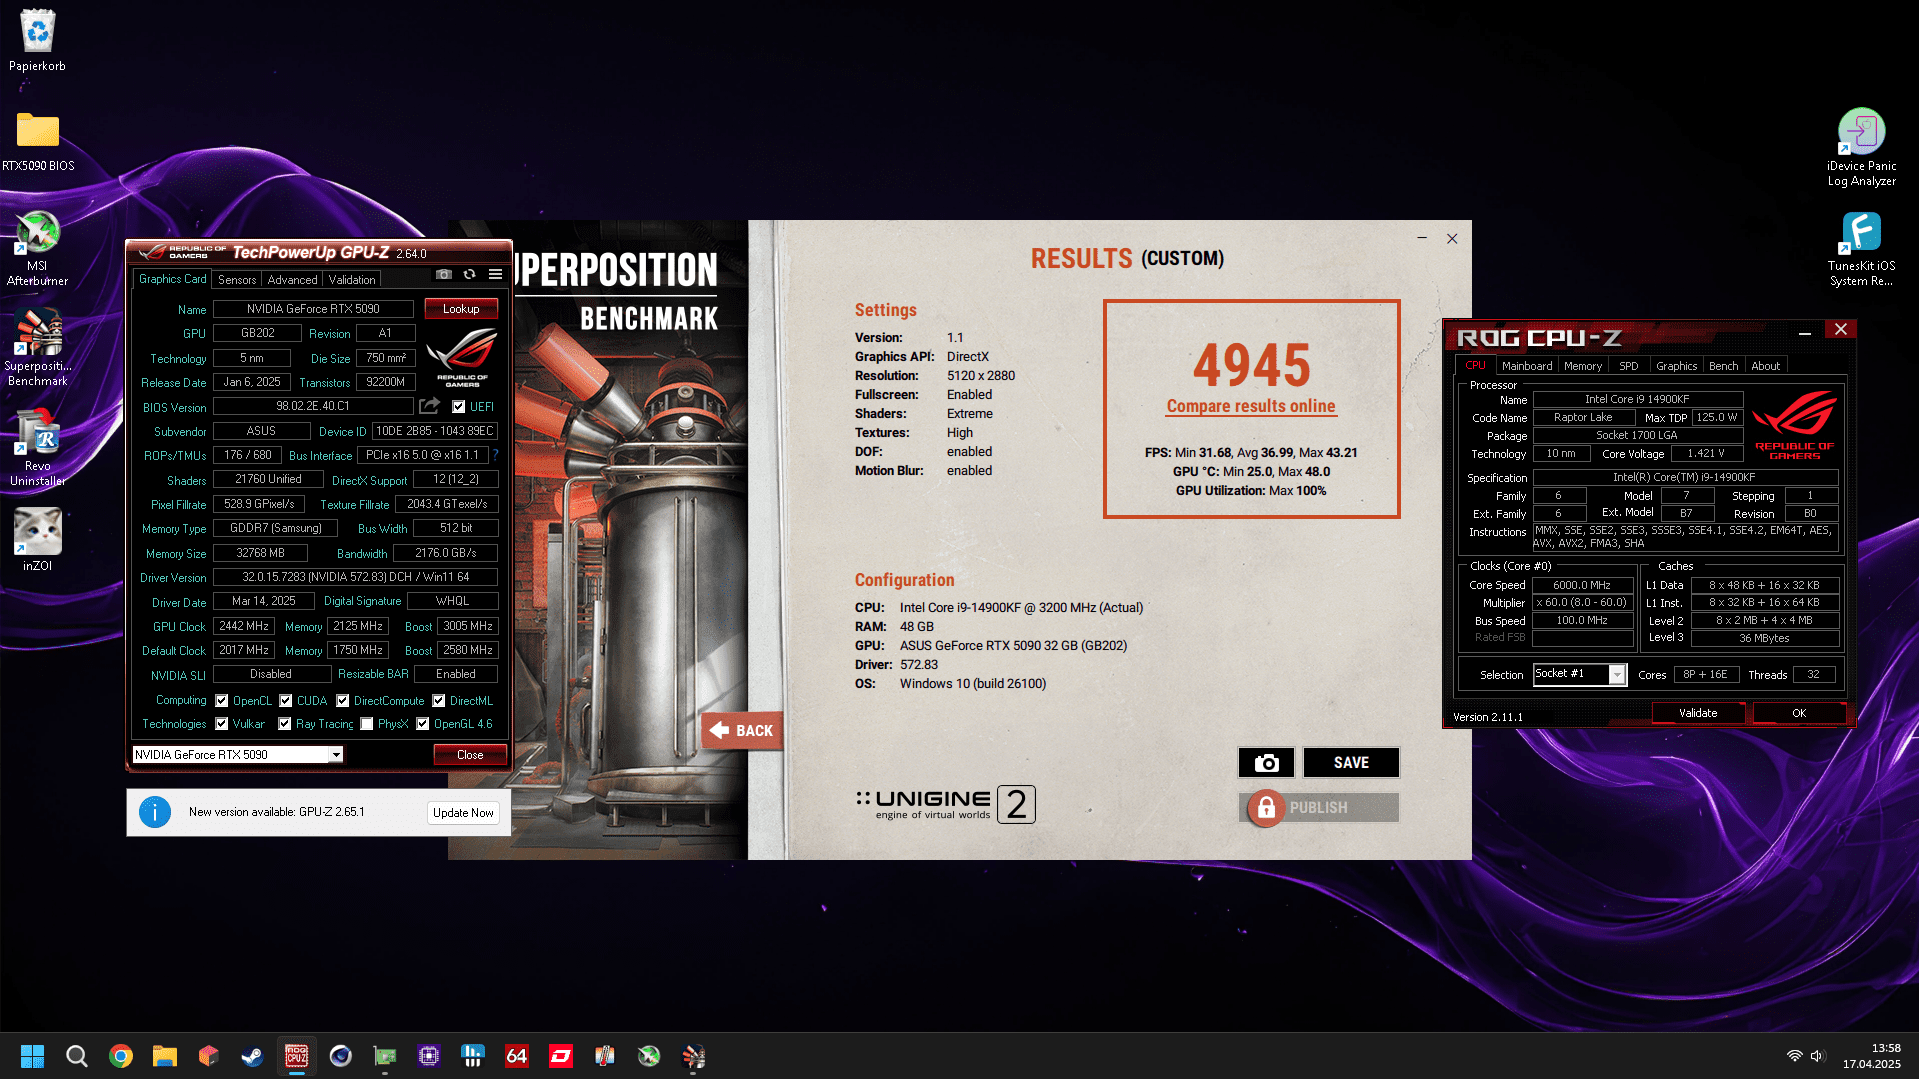This screenshot has width=1919, height=1079.
Task: Toggle the Vulkan checkbox
Action: 222,724
